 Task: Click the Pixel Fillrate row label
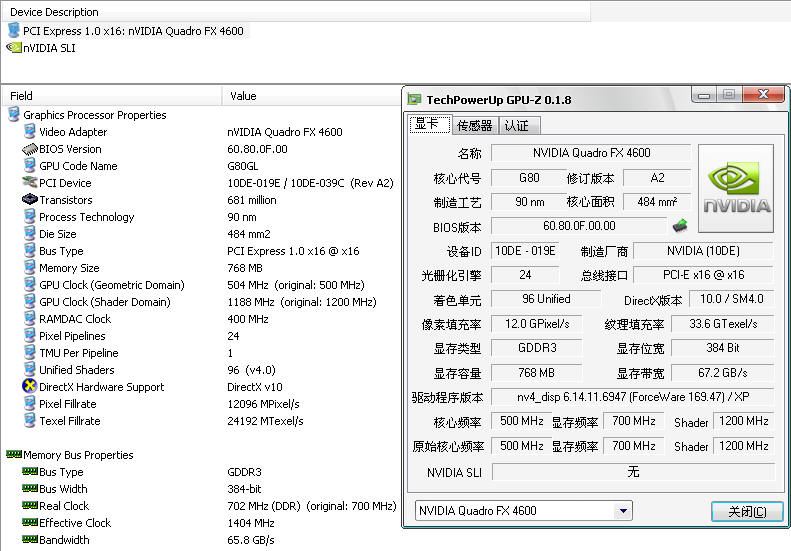click(68, 404)
